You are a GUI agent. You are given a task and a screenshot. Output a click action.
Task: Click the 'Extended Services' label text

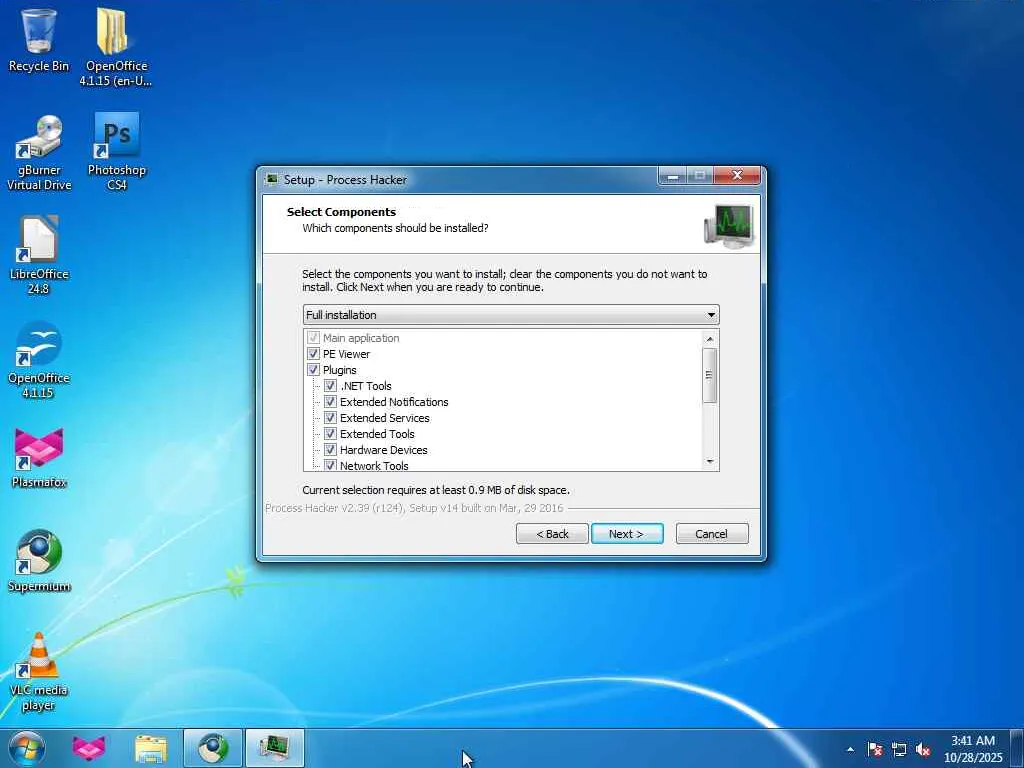click(x=385, y=418)
